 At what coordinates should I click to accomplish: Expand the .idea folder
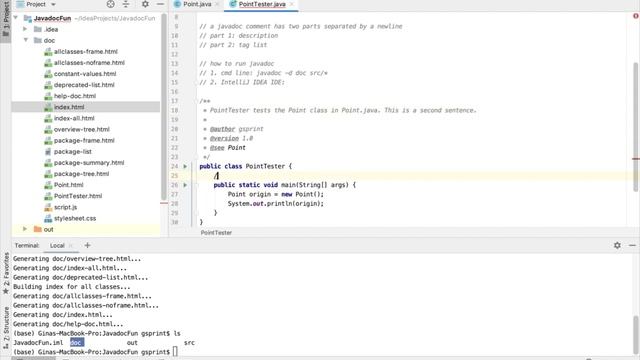pyautogui.click(x=25, y=29)
